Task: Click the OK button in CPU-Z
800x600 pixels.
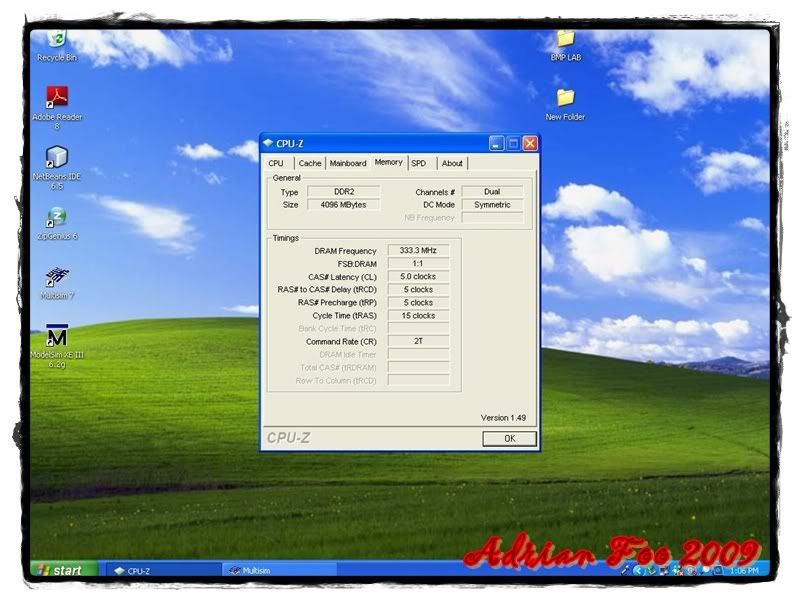Action: [x=509, y=438]
